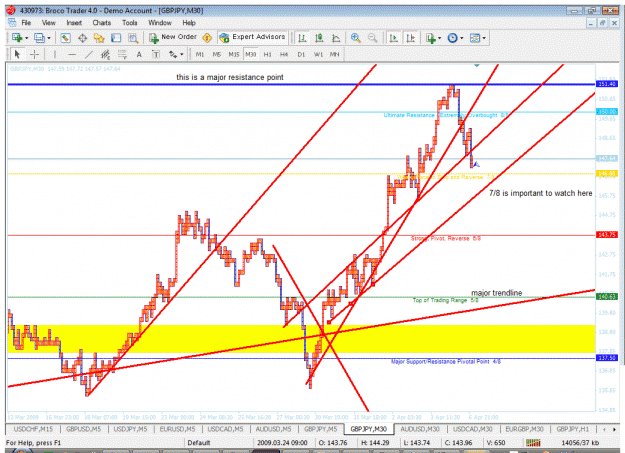This screenshot has height=453, width=625.
Task: Switch timeframe to M1
Action: [x=200, y=54]
